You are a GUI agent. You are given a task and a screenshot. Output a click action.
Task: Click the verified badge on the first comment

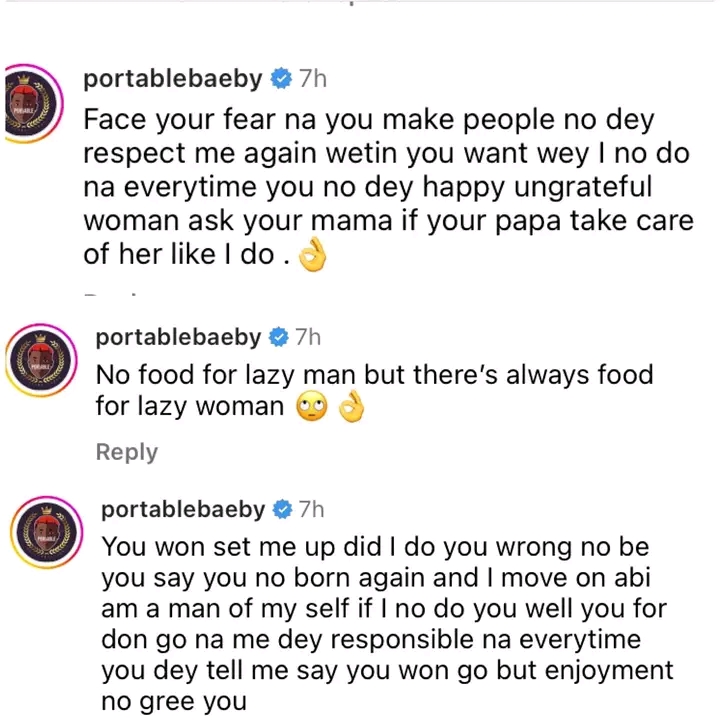click(283, 79)
